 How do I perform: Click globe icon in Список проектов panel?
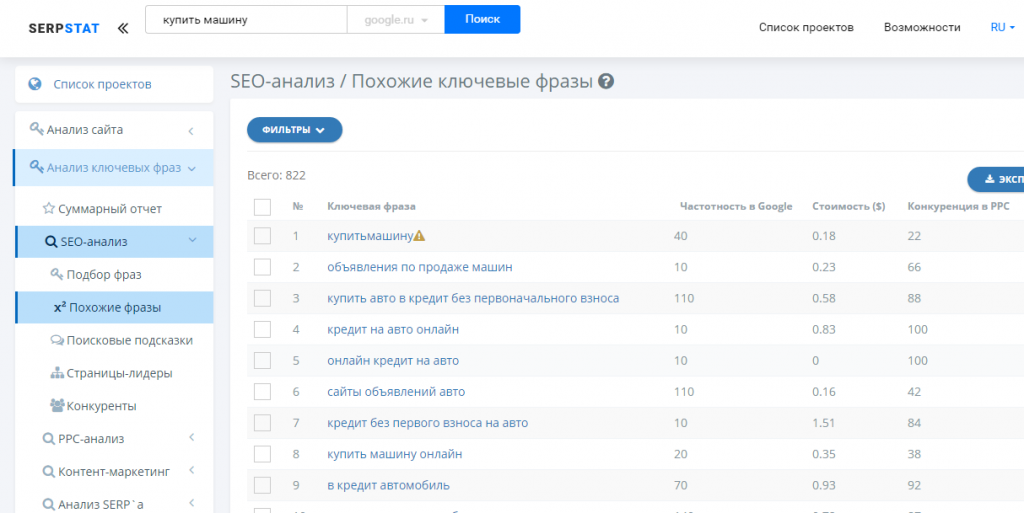click(35, 84)
